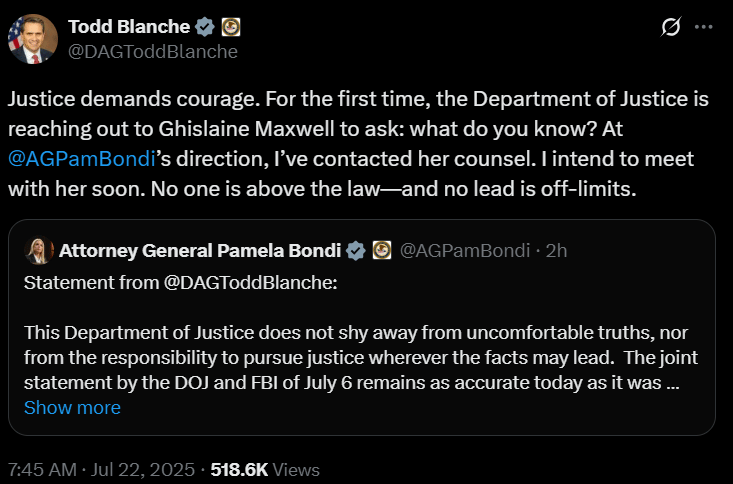Click the 2h timestamp on quoted post
Image resolution: width=733 pixels, height=484 pixels.
tap(555, 250)
